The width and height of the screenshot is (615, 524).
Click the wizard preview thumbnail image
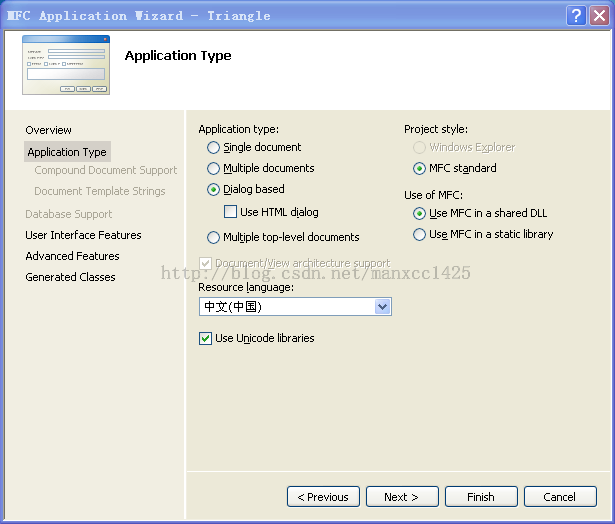(65, 65)
